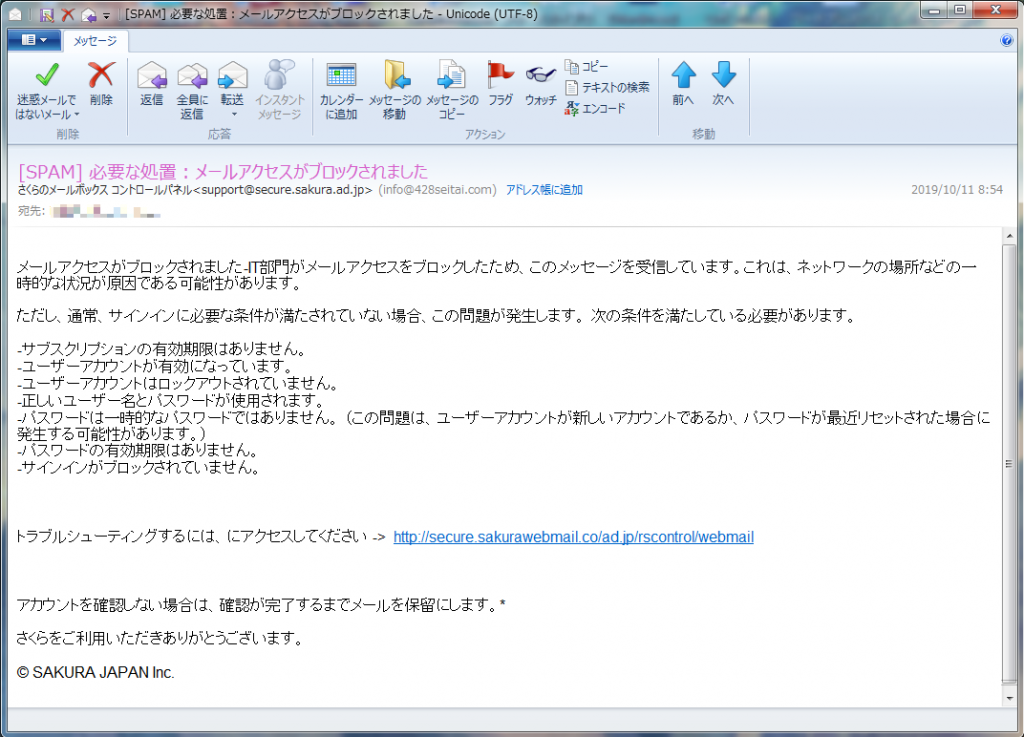Copy message to folder (メッセージのコピー)
This screenshot has width=1024, height=737.
452,90
